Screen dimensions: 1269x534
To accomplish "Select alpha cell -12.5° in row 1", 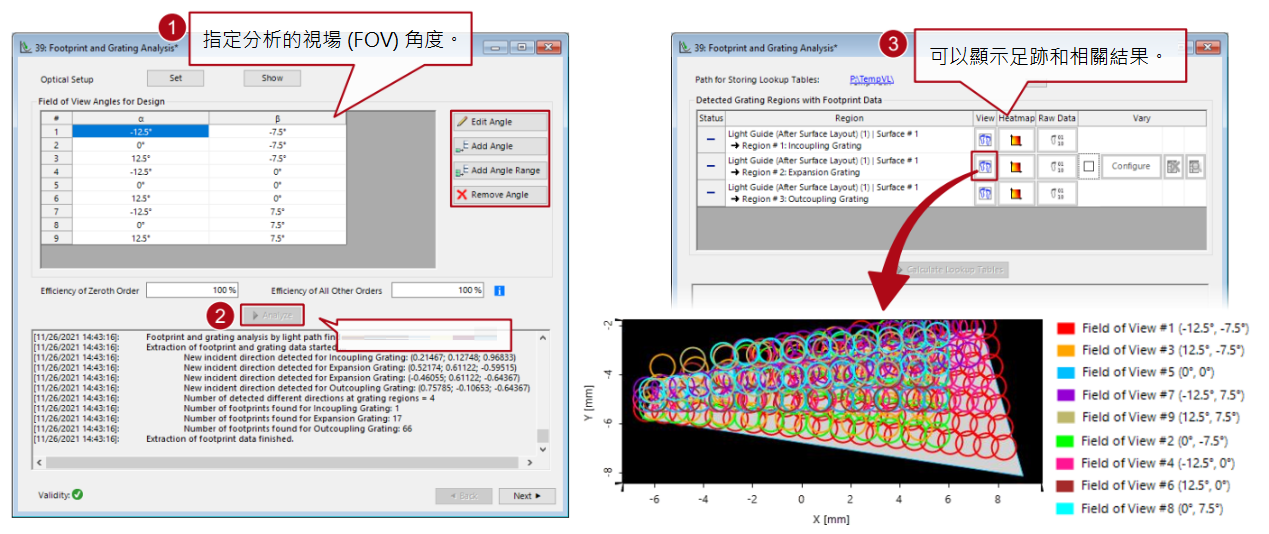I will click(140, 131).
